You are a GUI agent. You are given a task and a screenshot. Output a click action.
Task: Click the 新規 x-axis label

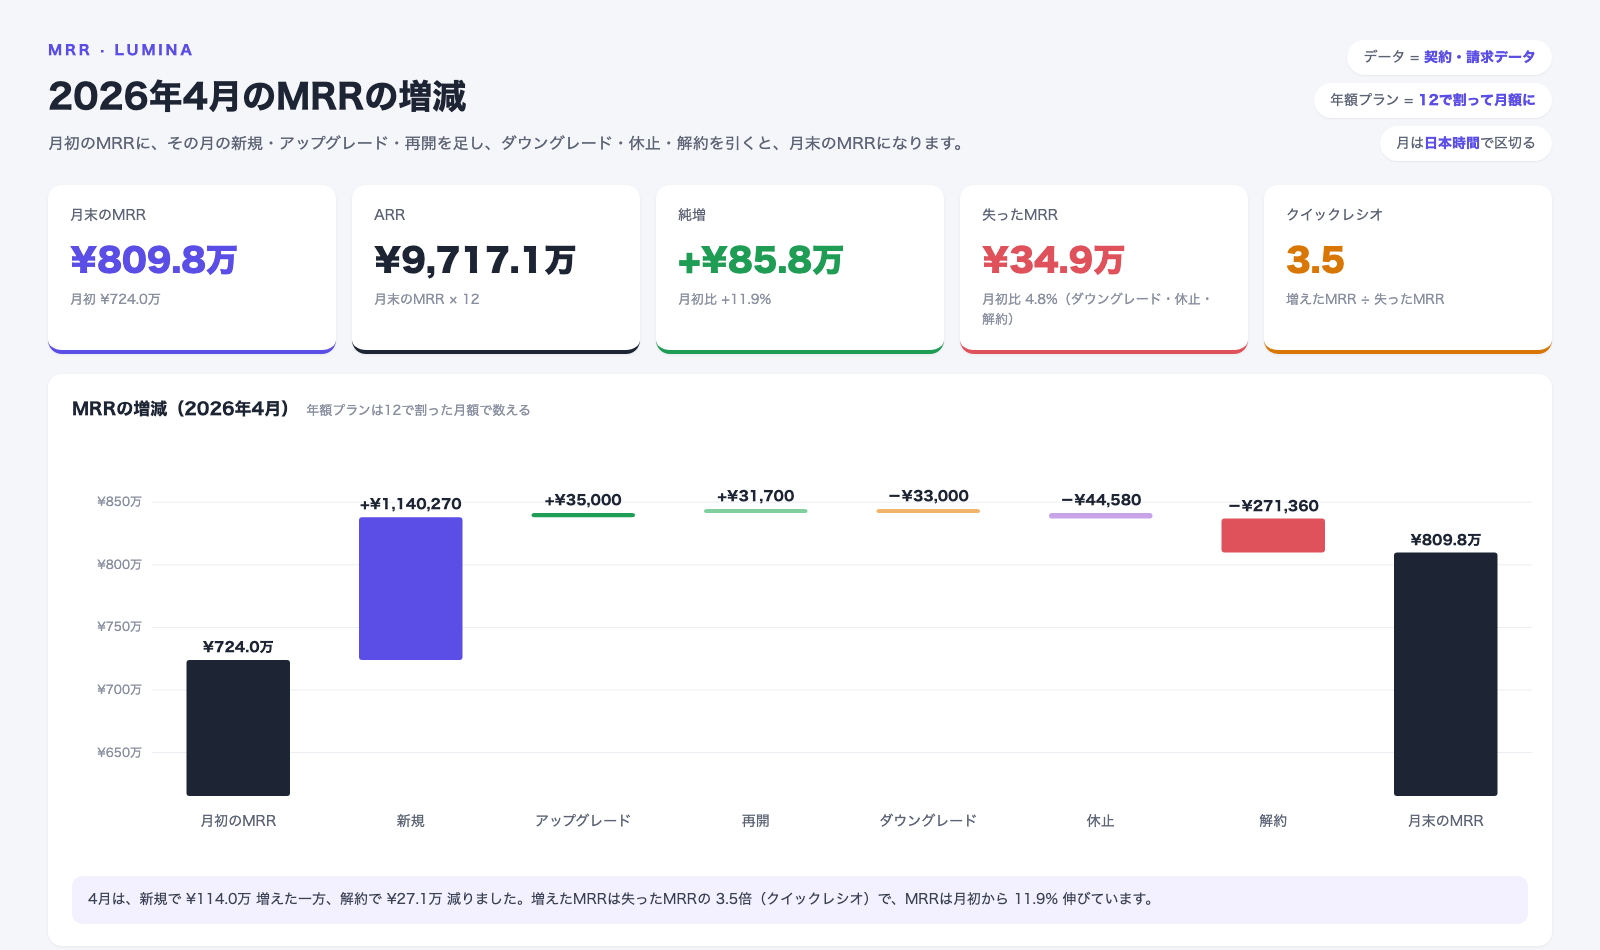click(x=411, y=821)
